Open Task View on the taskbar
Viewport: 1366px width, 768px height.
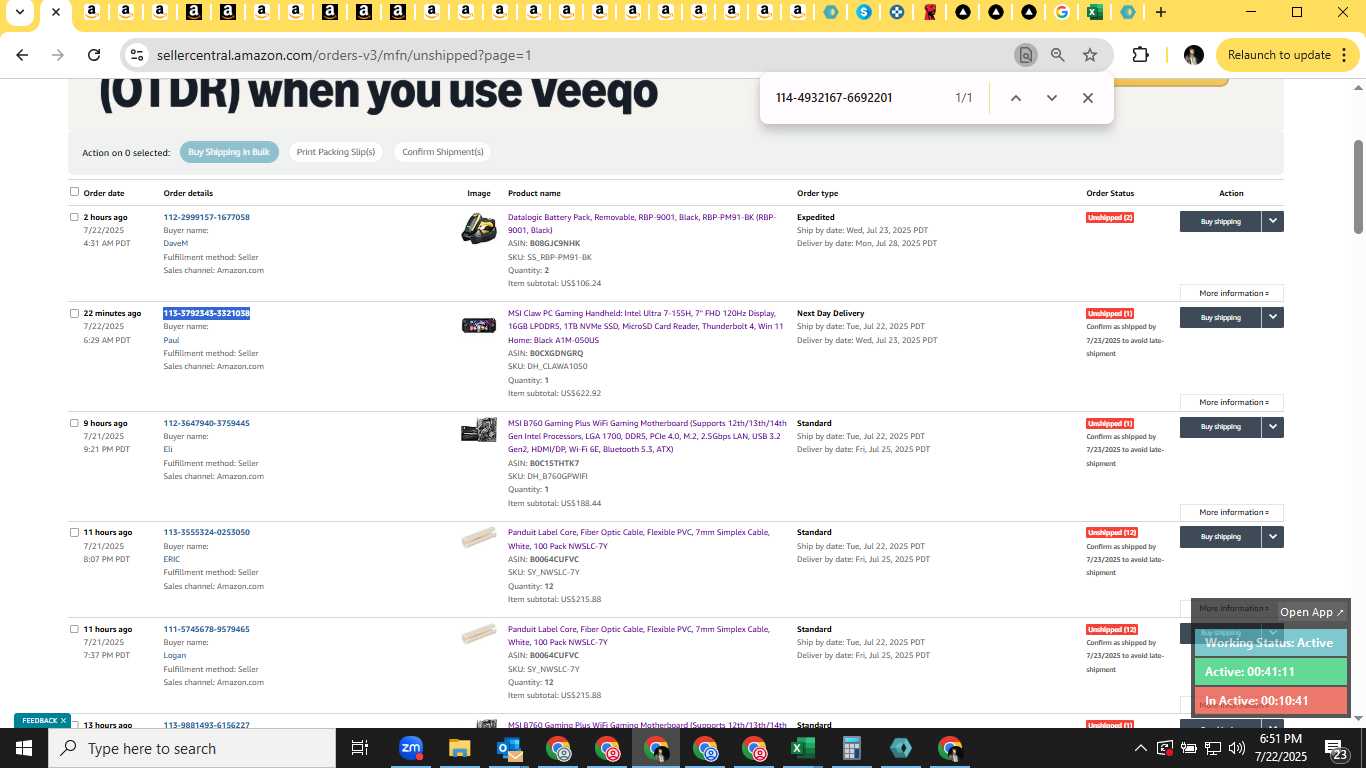360,748
